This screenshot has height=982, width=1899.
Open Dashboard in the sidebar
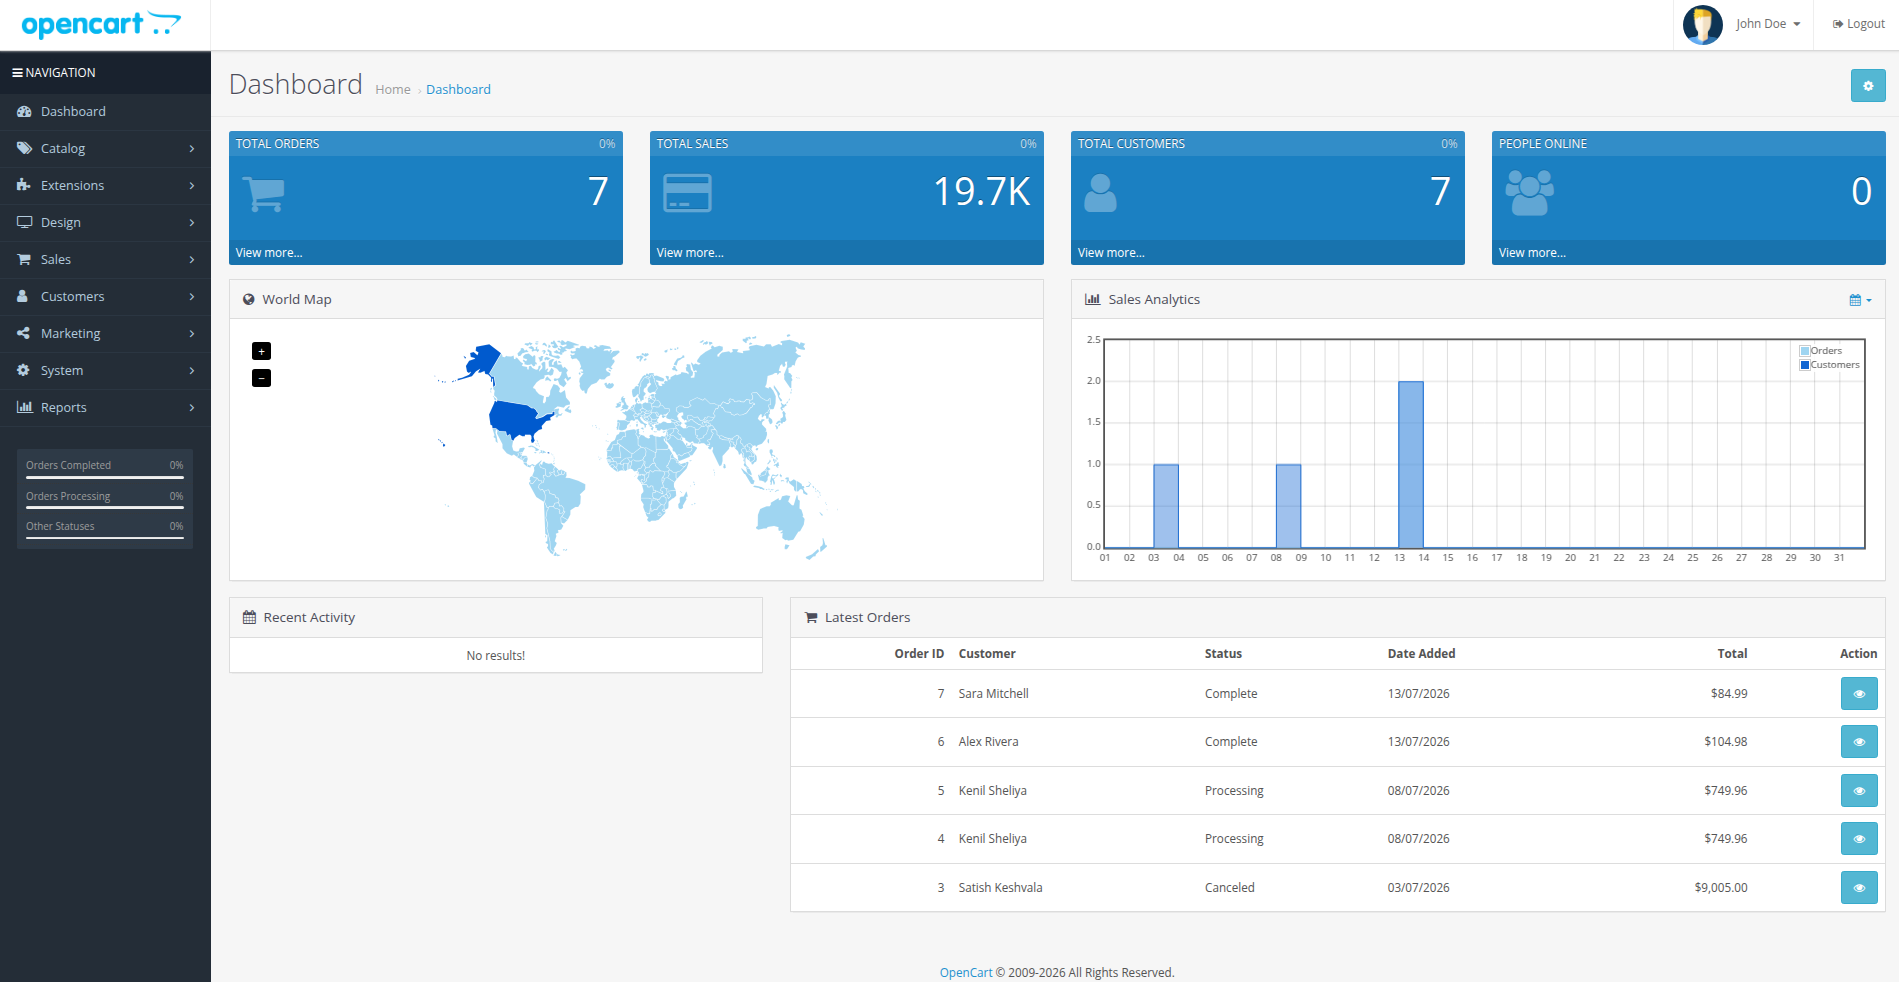[x=105, y=112]
